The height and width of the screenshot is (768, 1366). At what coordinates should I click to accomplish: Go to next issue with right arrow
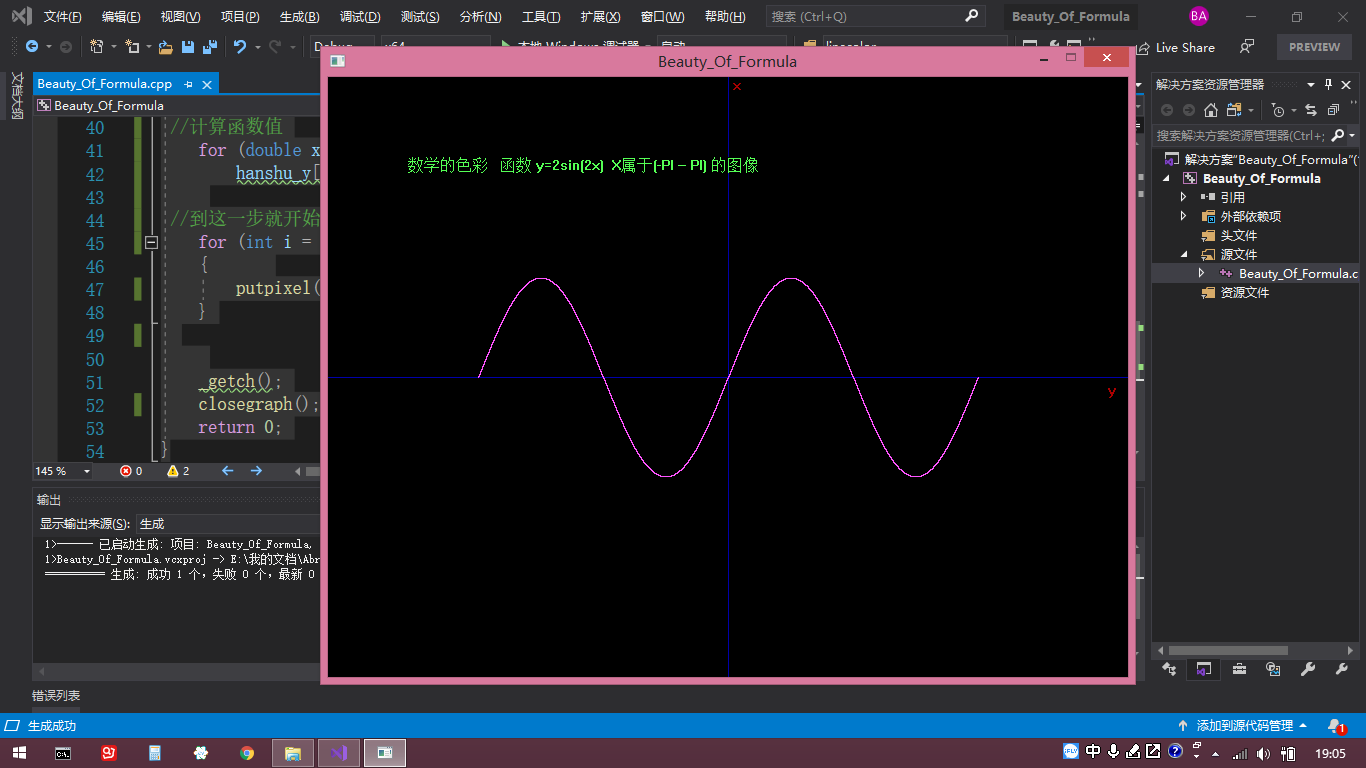(256, 470)
